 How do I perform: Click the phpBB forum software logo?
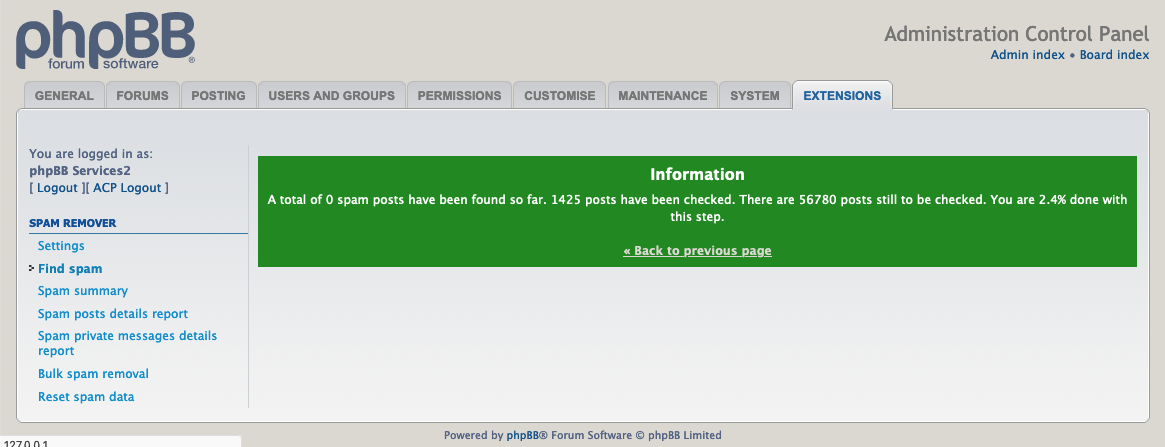pyautogui.click(x=106, y=42)
